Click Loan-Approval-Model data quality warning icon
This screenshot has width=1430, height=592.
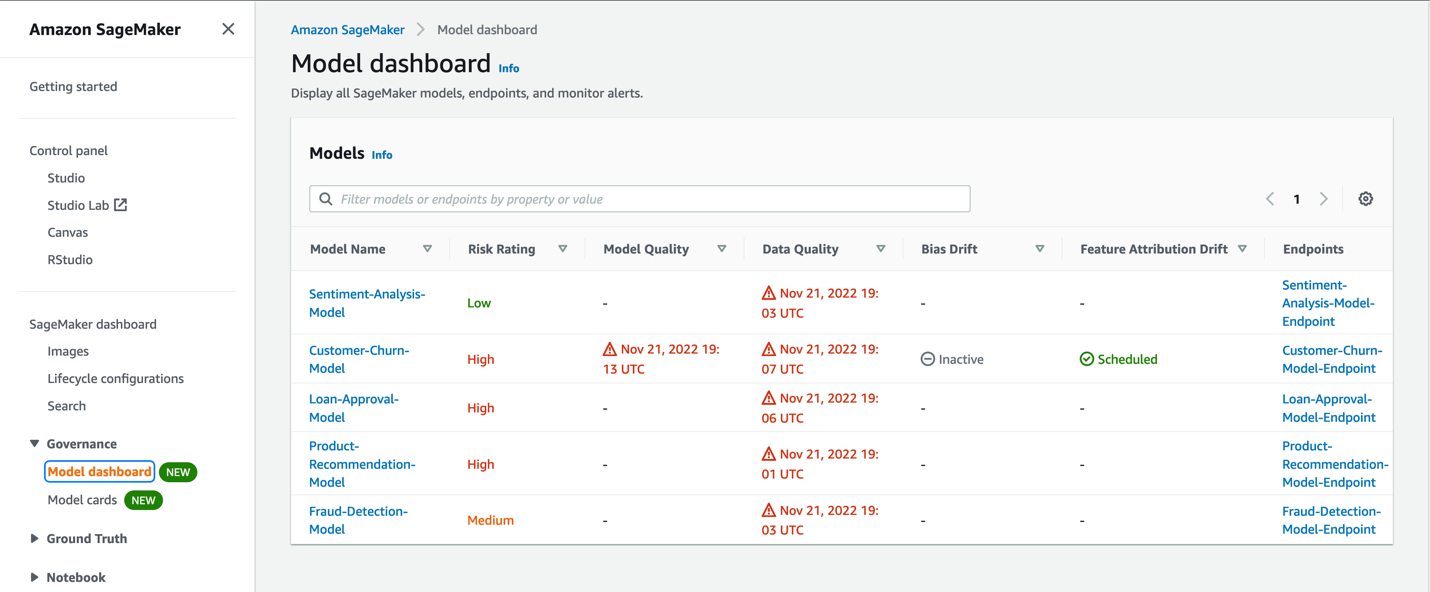pyautogui.click(x=769, y=398)
